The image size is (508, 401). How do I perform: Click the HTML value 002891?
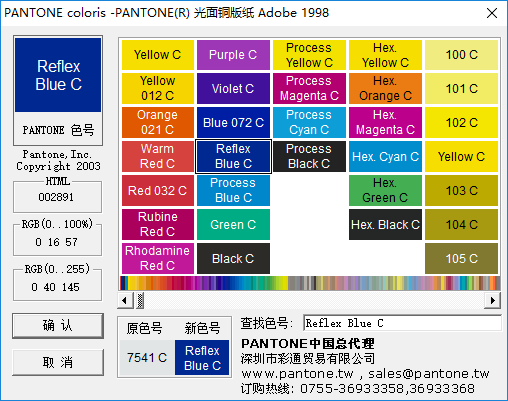(x=56, y=197)
